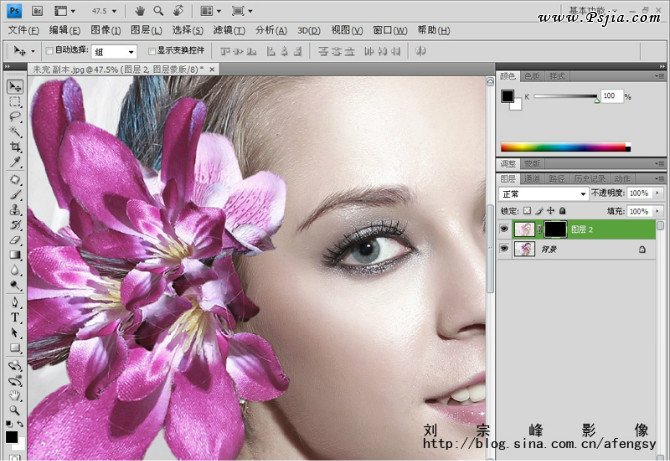This screenshot has height=461, width=670.
Task: Click the lock transparent pixels button
Action: [x=527, y=211]
